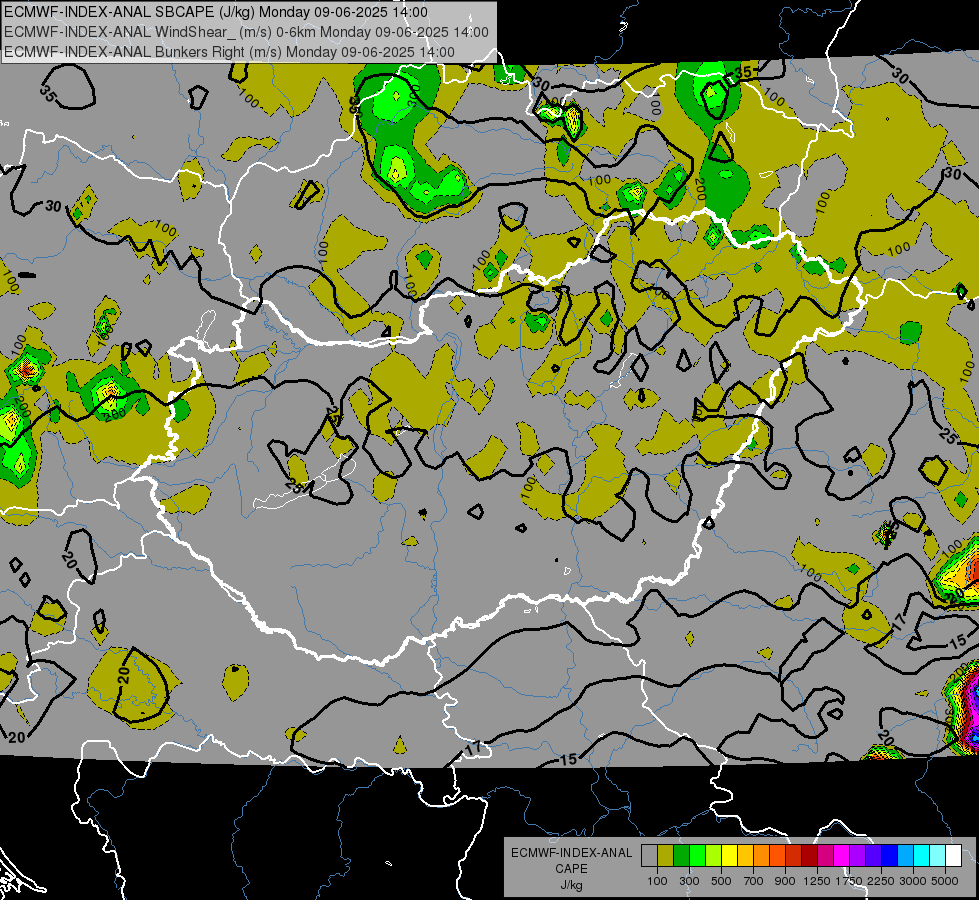Click the 17 contour label above 15

899,621
